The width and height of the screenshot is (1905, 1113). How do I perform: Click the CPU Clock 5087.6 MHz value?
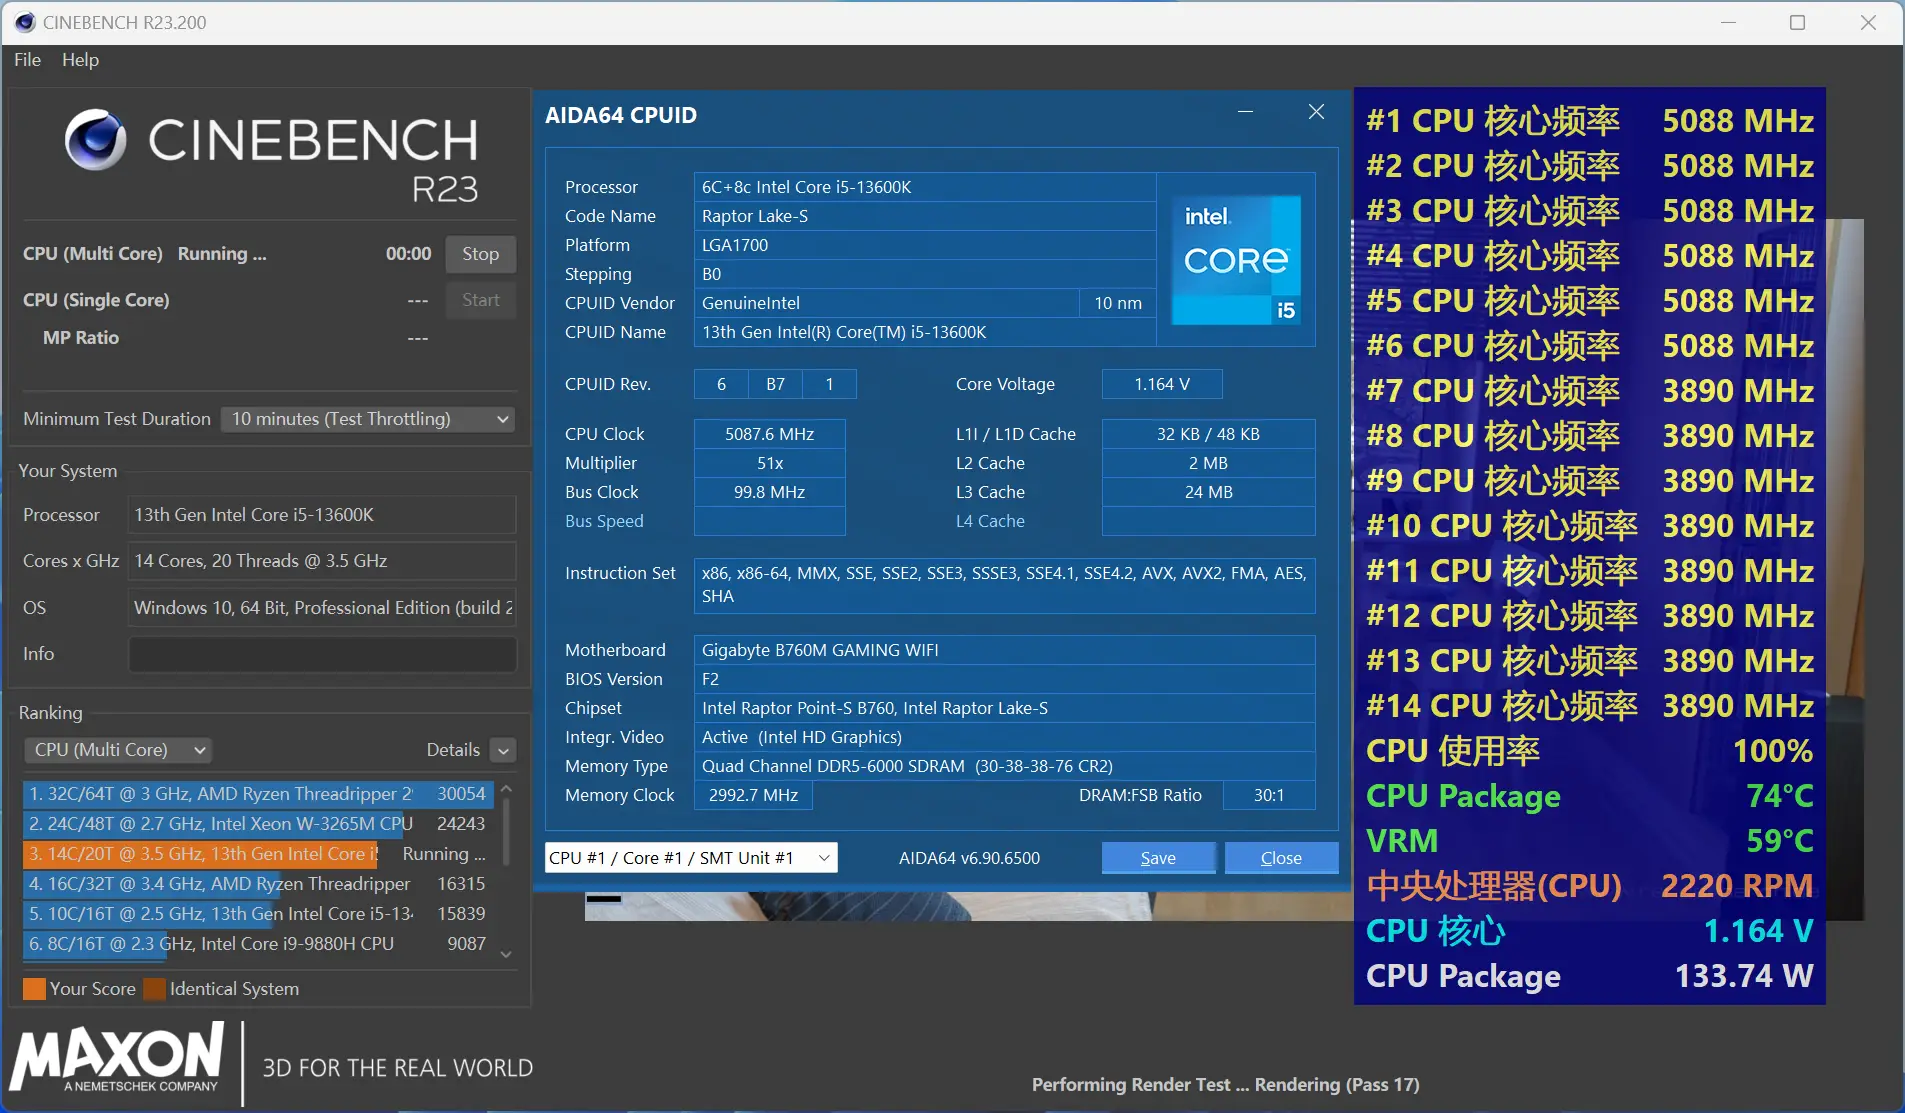coord(769,434)
